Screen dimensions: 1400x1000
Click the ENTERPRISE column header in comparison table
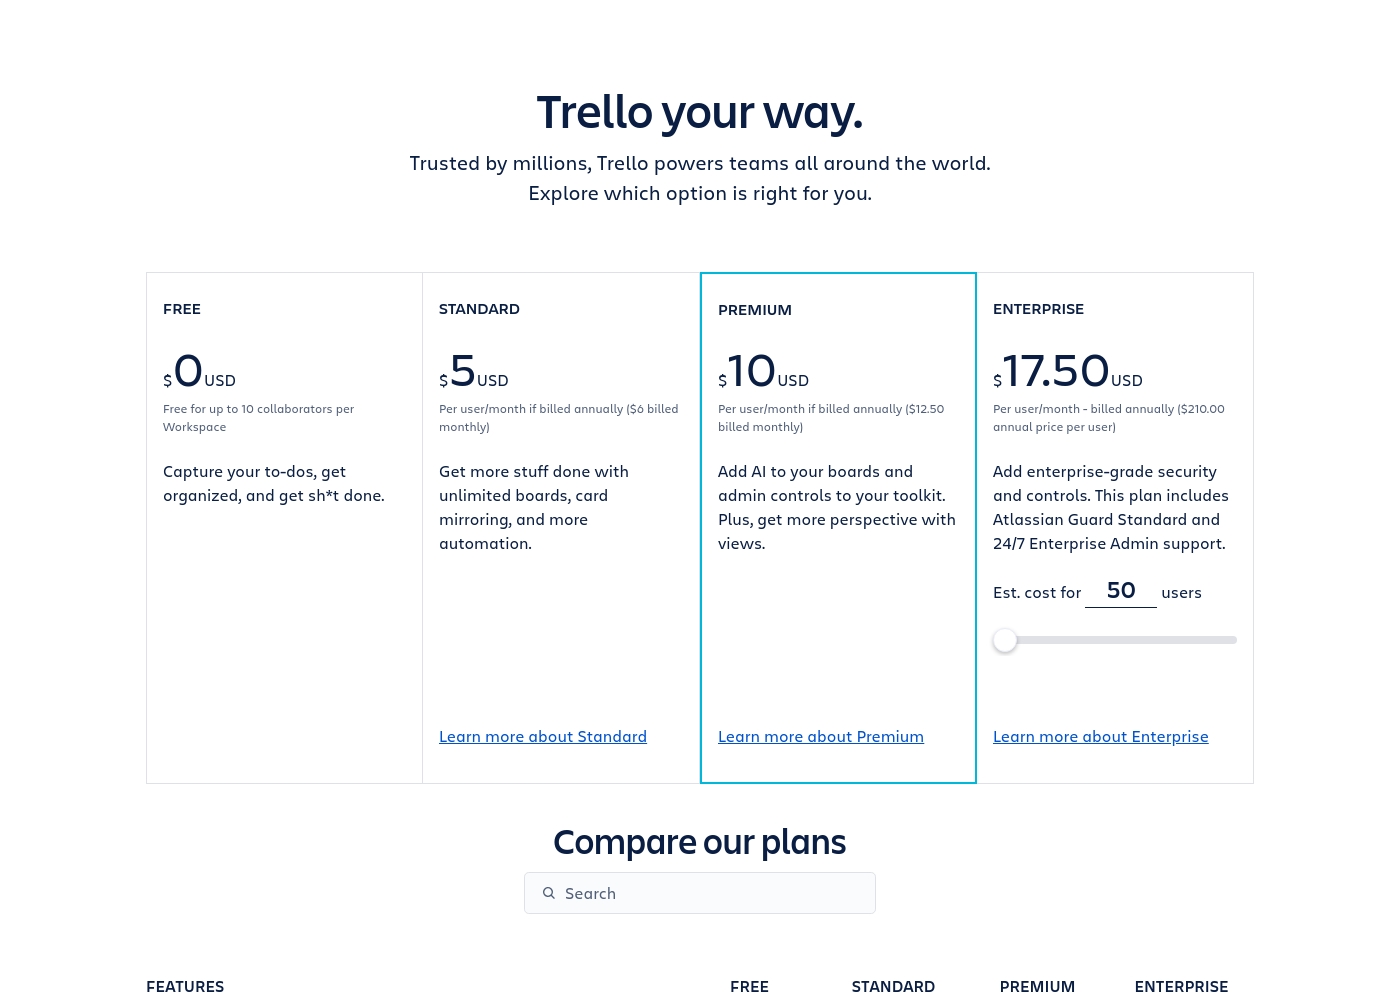(1181, 986)
